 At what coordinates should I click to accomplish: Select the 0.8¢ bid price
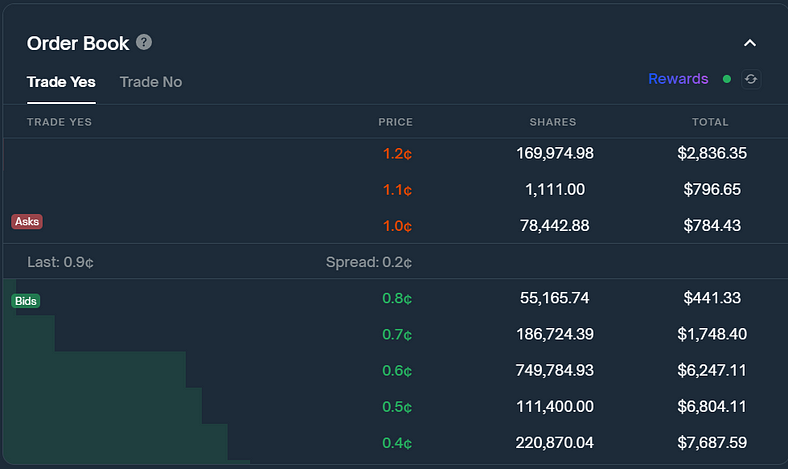pos(397,298)
